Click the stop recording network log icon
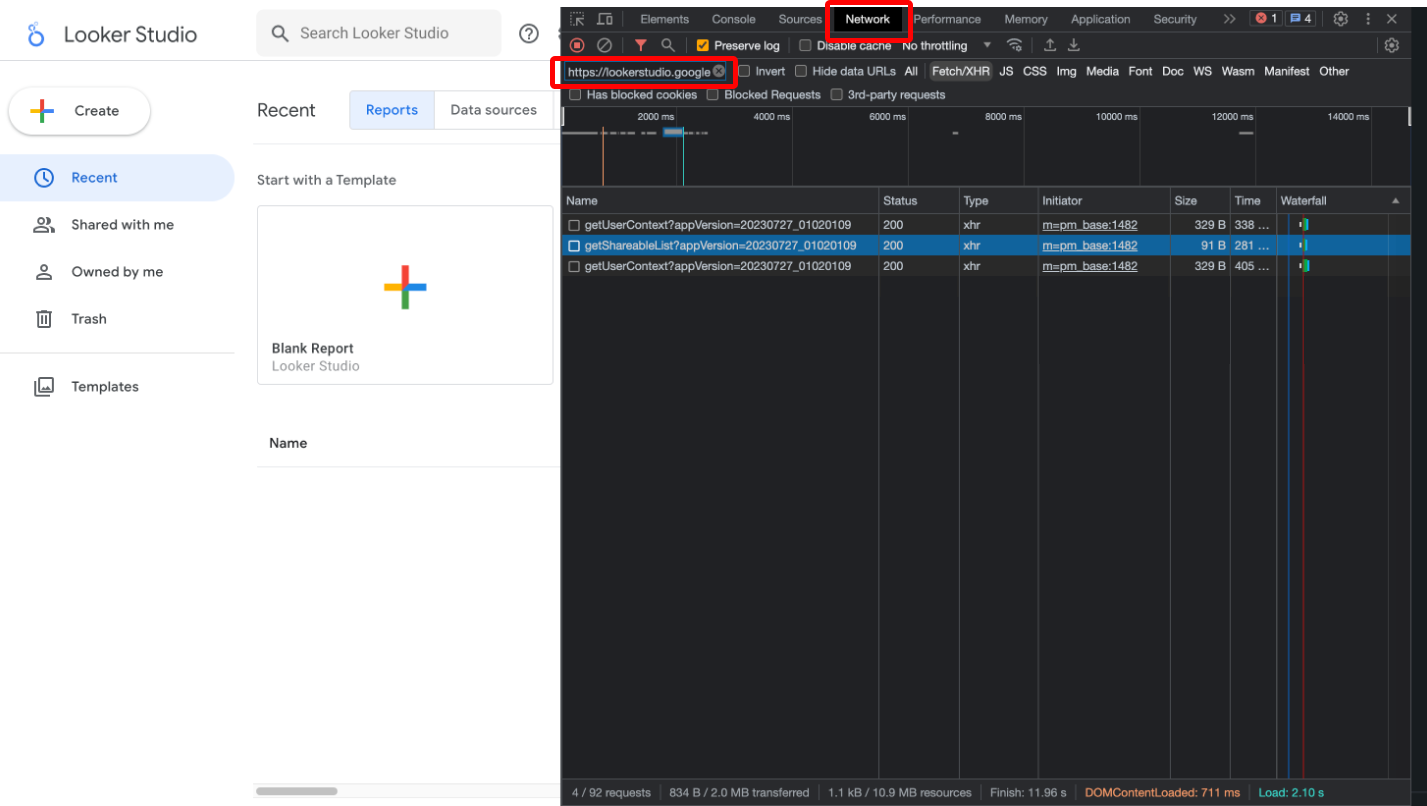The image size is (1427, 806). pos(577,45)
